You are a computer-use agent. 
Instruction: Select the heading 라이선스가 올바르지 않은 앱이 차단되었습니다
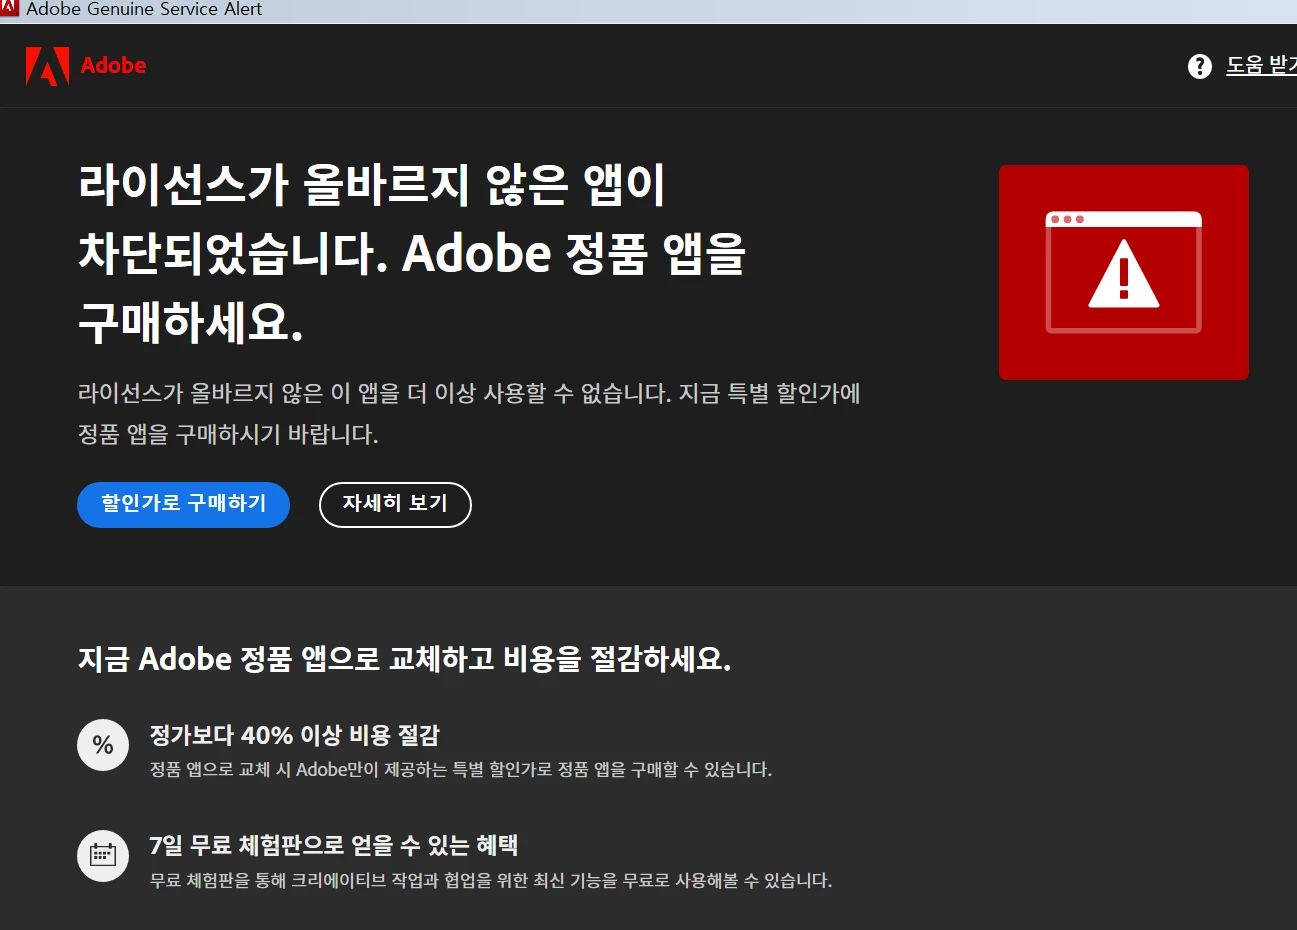(412, 254)
